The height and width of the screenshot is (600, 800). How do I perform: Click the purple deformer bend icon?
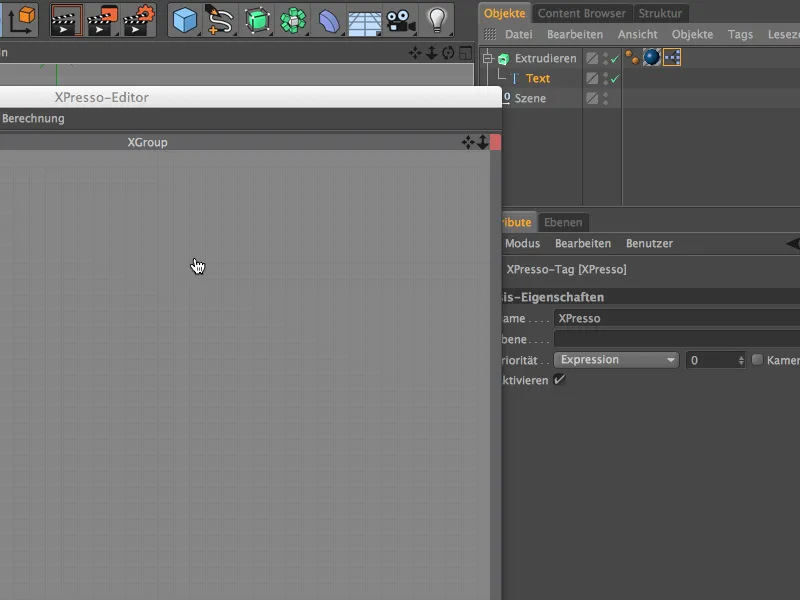point(329,20)
